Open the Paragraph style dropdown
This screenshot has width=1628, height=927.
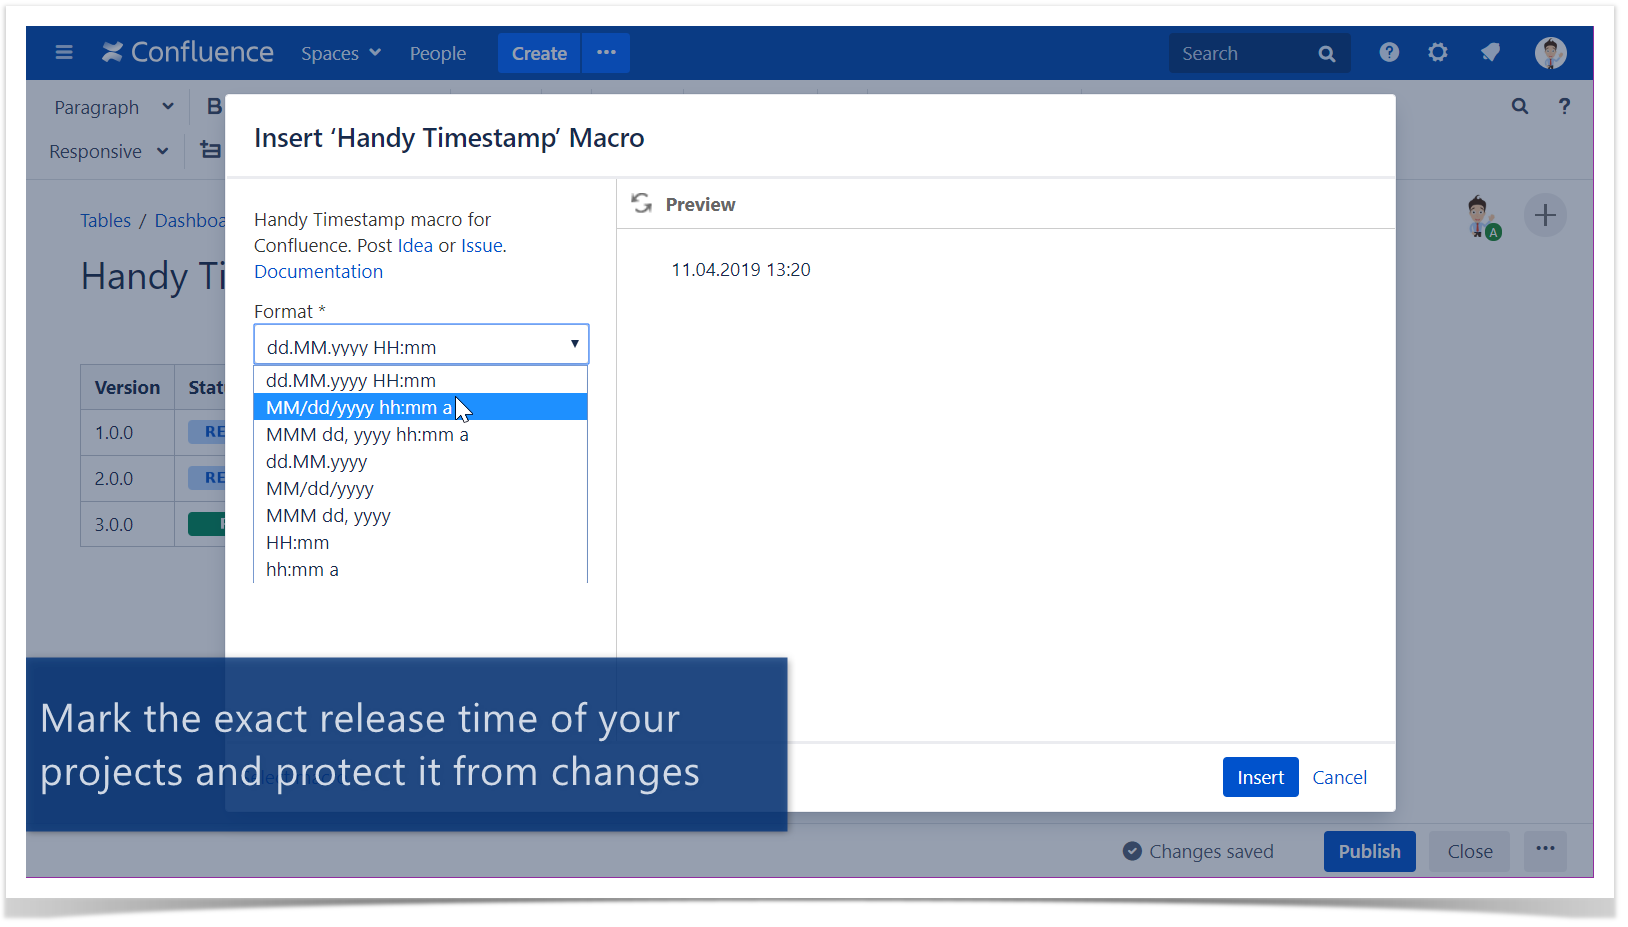tap(114, 107)
